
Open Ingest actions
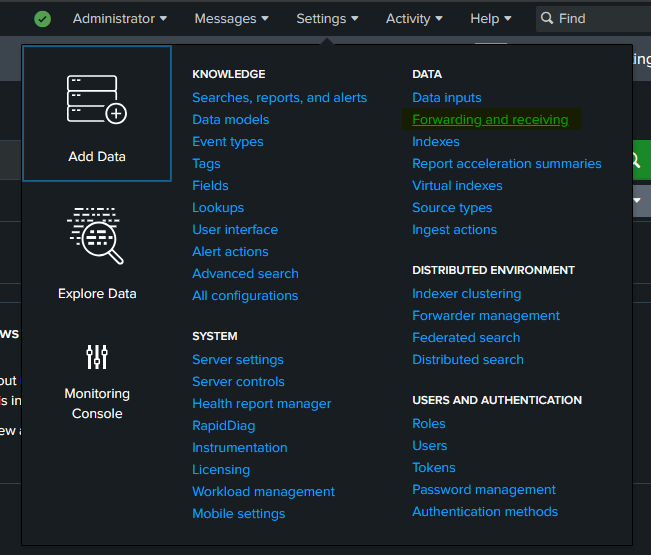coord(455,230)
